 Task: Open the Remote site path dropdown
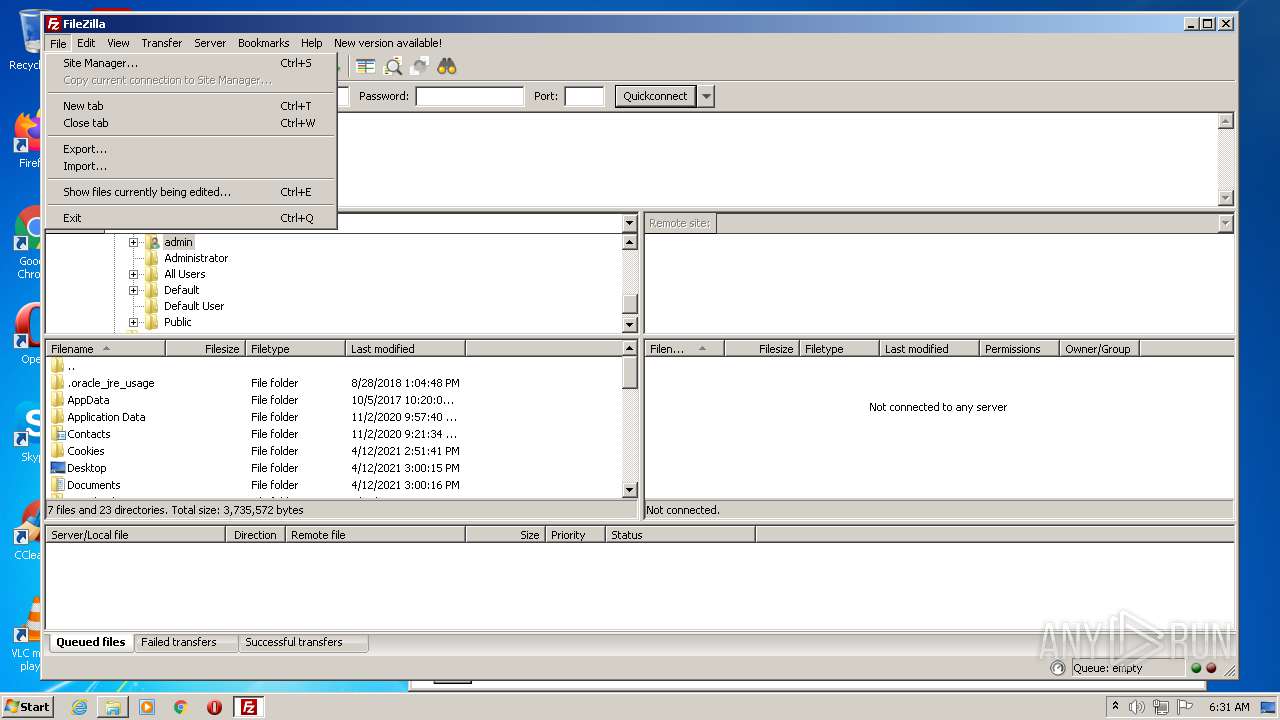pos(1226,223)
